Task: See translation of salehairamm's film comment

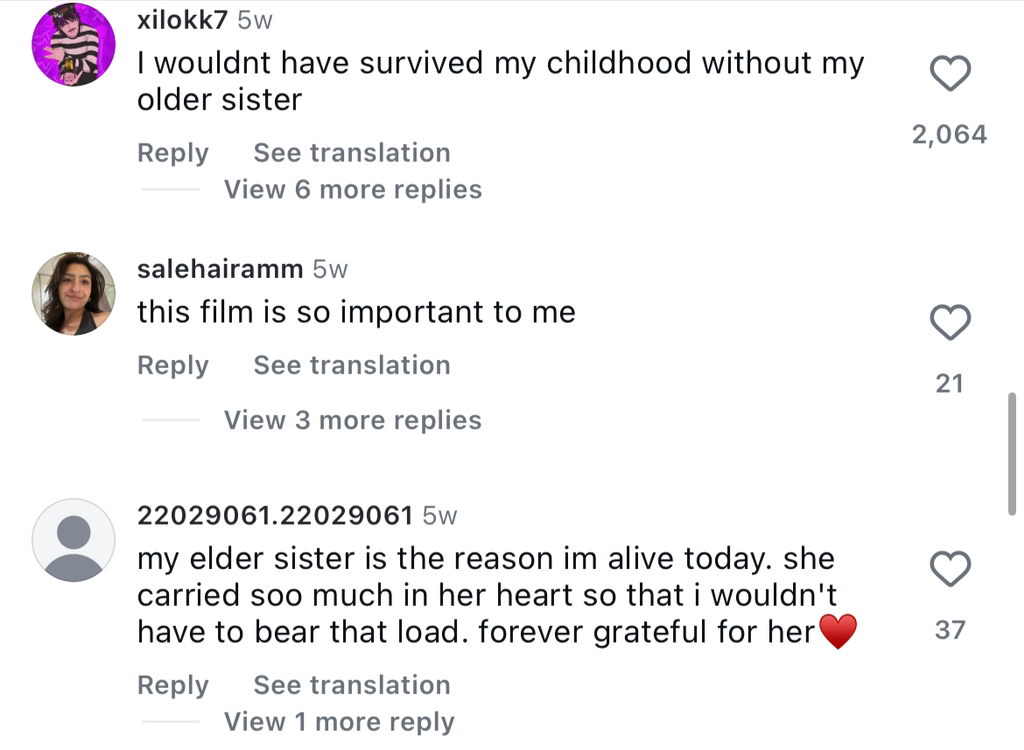Action: coord(352,366)
